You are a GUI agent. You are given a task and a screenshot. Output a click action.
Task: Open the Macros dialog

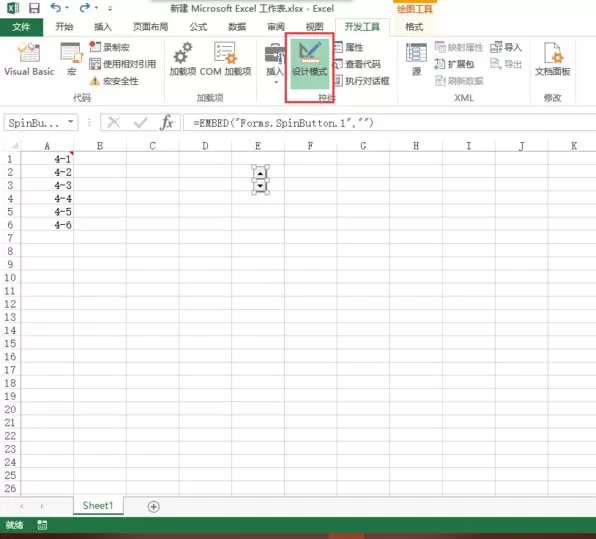[71, 59]
